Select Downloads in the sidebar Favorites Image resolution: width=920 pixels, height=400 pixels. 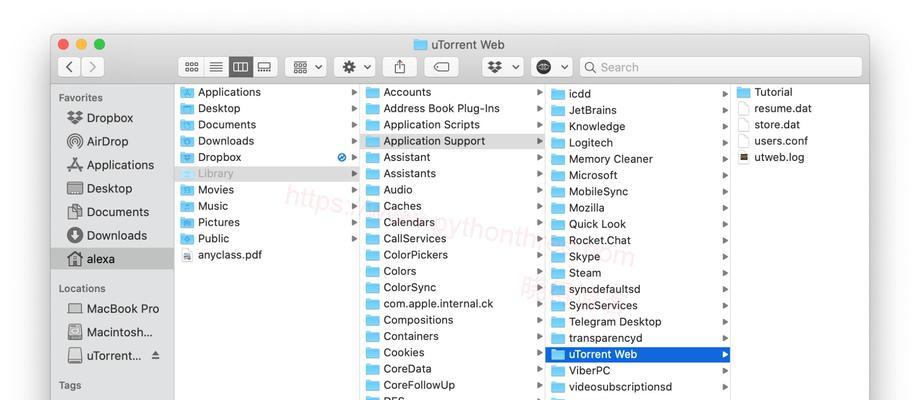pyautogui.click(x=112, y=235)
